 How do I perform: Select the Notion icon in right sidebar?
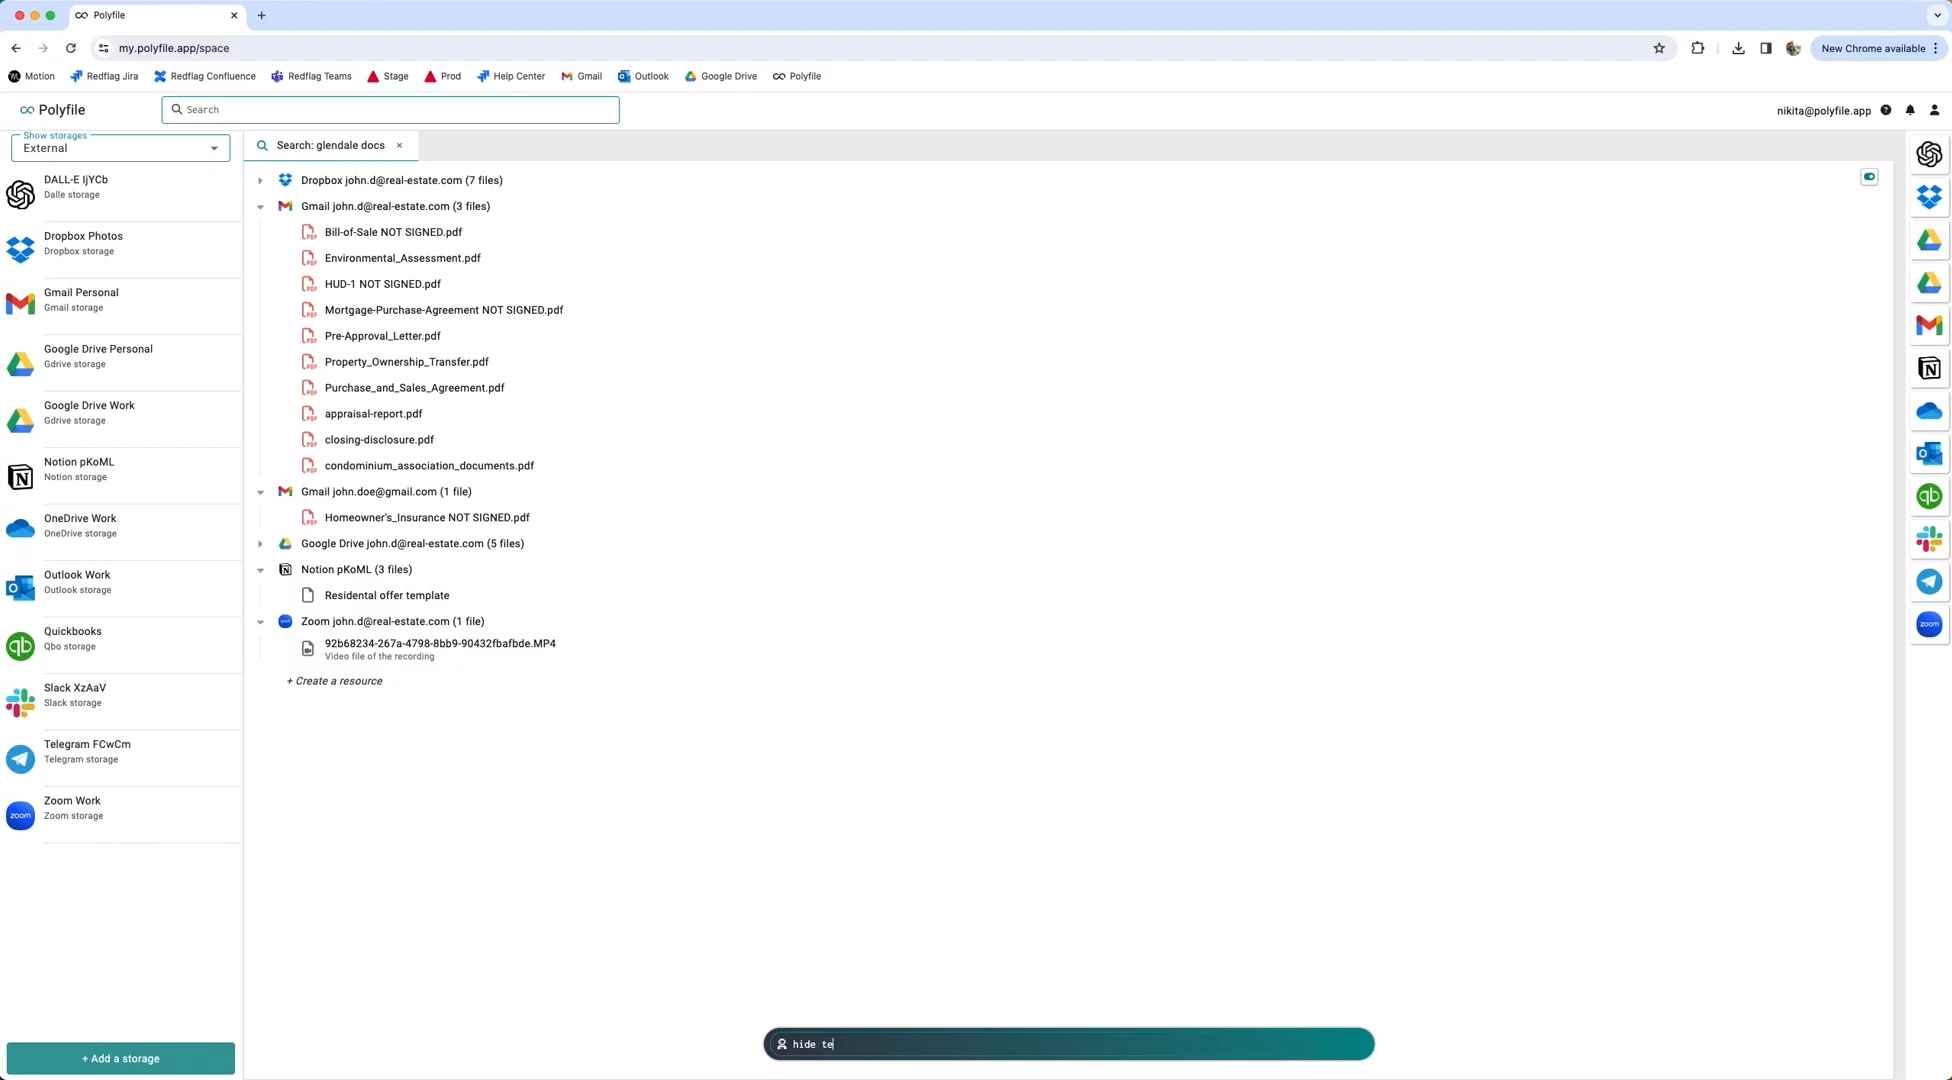[1929, 368]
